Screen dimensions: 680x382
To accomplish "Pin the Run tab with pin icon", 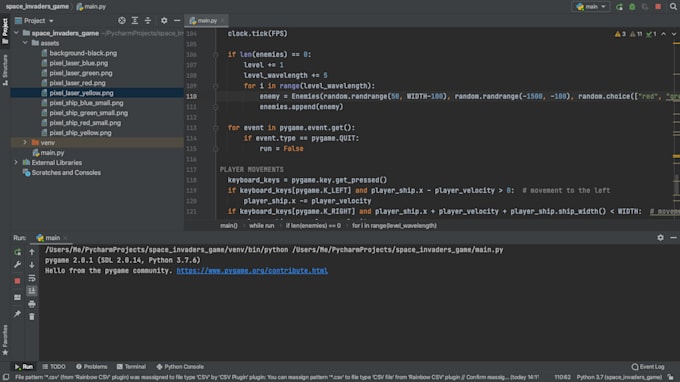I will click(x=17, y=313).
